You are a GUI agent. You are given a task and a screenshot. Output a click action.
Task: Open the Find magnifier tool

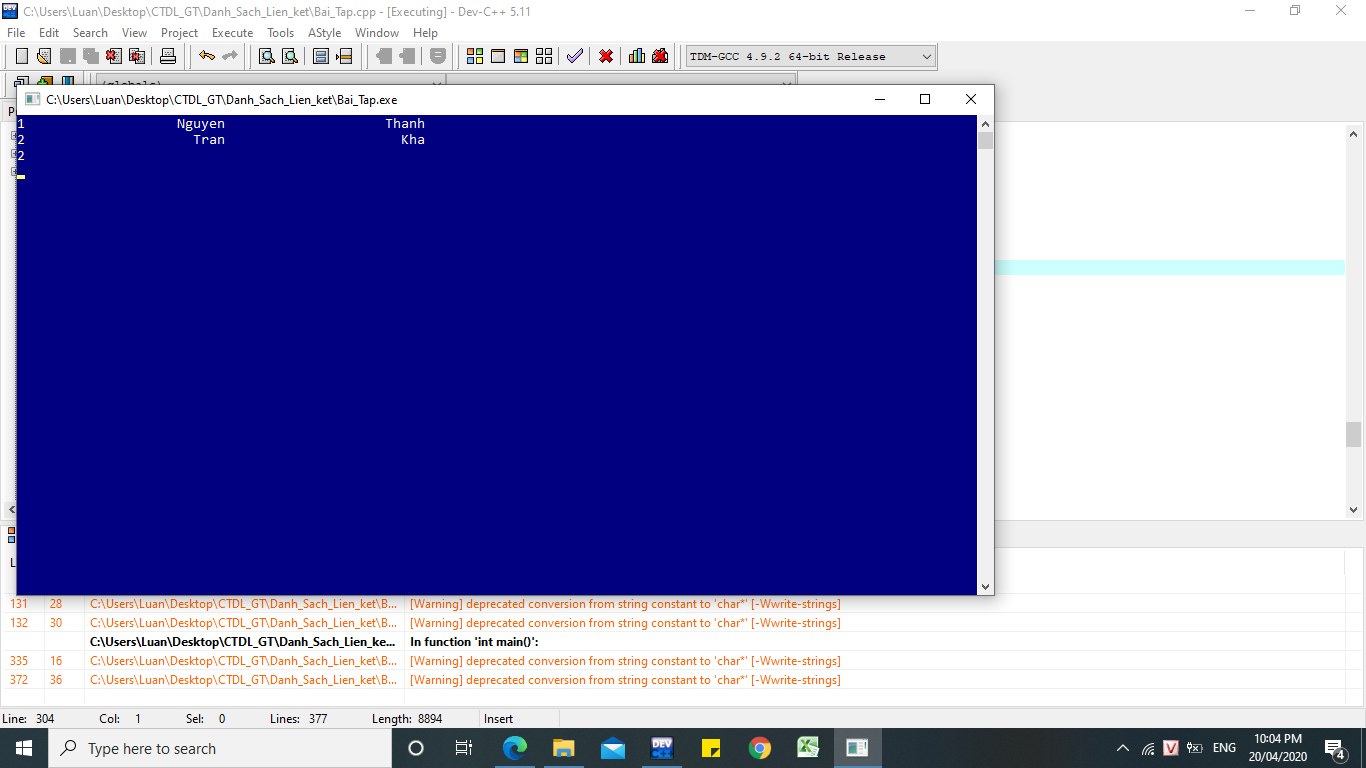coord(266,56)
